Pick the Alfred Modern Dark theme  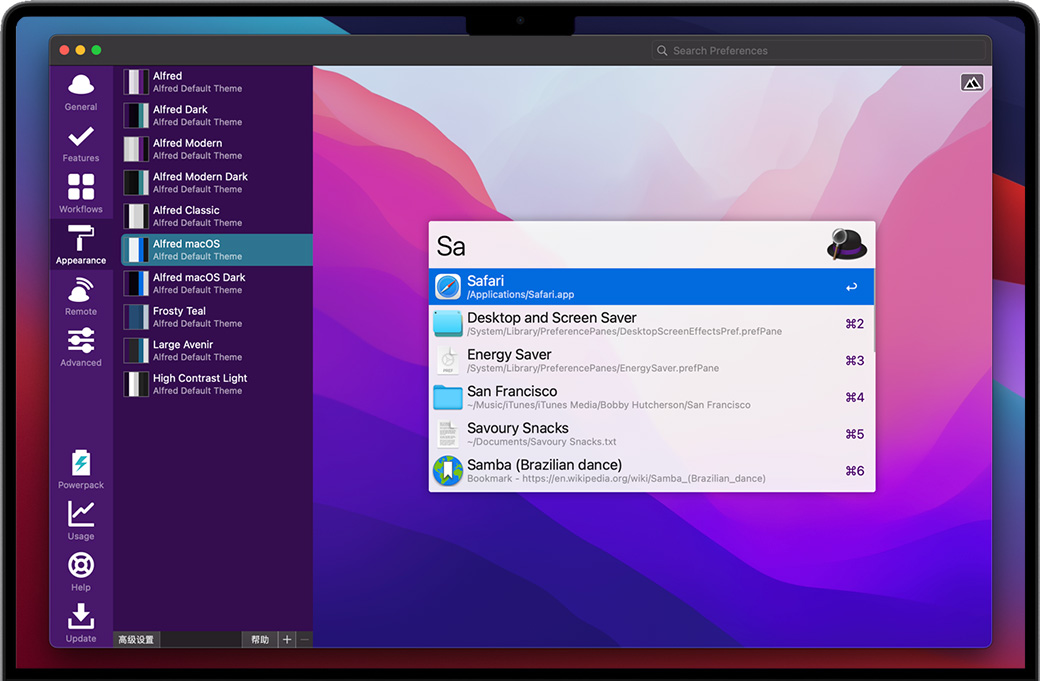point(217,182)
